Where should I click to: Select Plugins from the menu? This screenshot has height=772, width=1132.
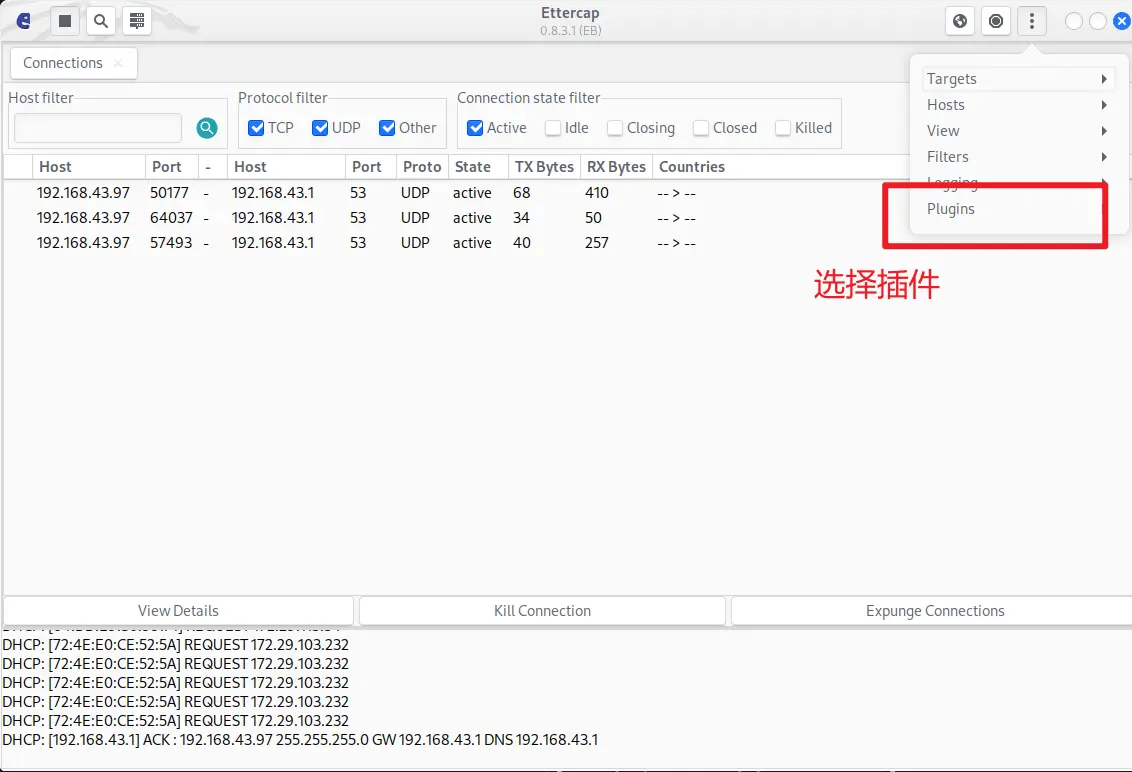coord(951,209)
